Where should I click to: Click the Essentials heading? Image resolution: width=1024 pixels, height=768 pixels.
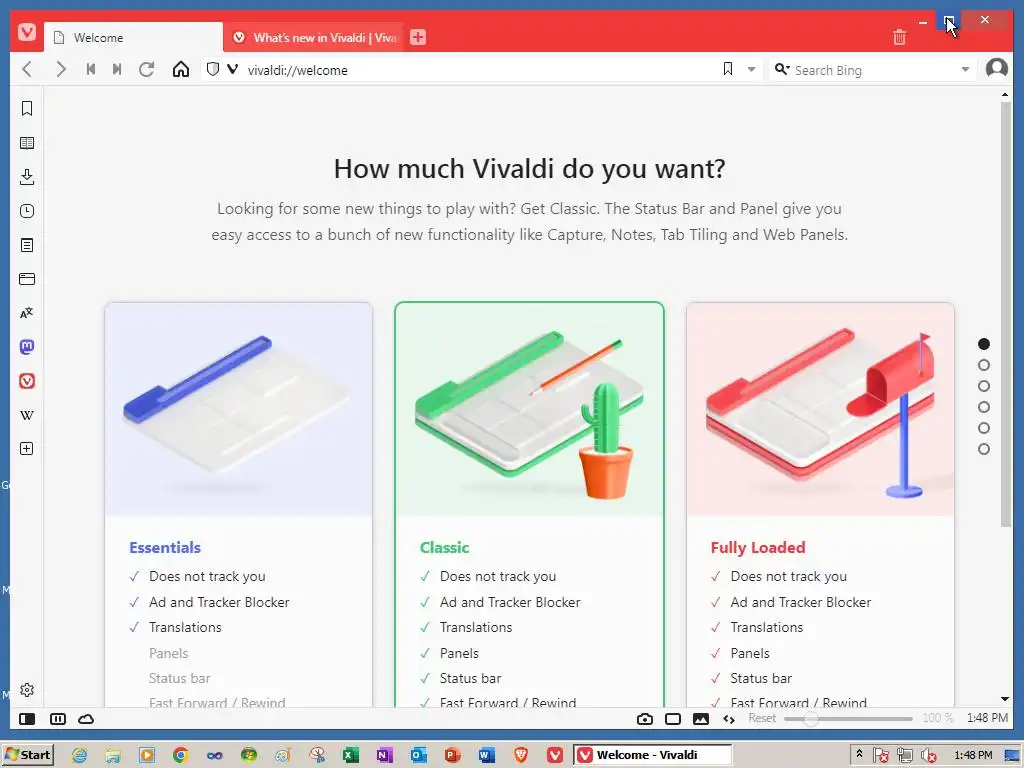click(x=165, y=547)
